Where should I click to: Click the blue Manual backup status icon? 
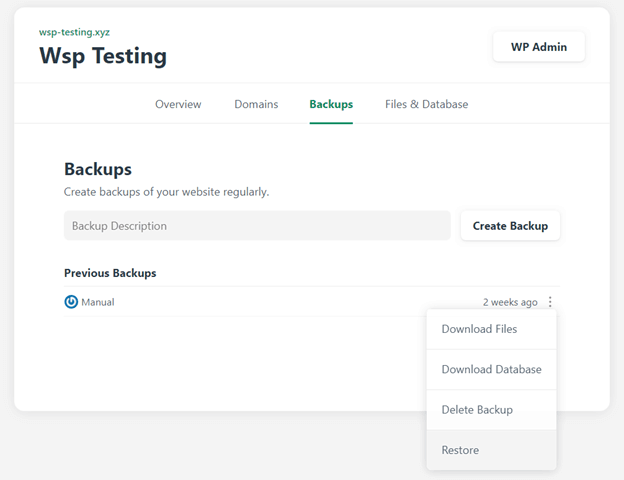pyautogui.click(x=71, y=302)
